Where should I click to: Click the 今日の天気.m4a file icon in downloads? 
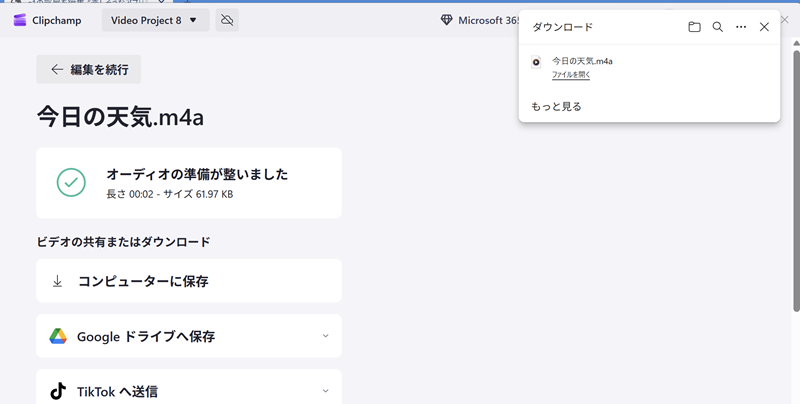click(537, 62)
